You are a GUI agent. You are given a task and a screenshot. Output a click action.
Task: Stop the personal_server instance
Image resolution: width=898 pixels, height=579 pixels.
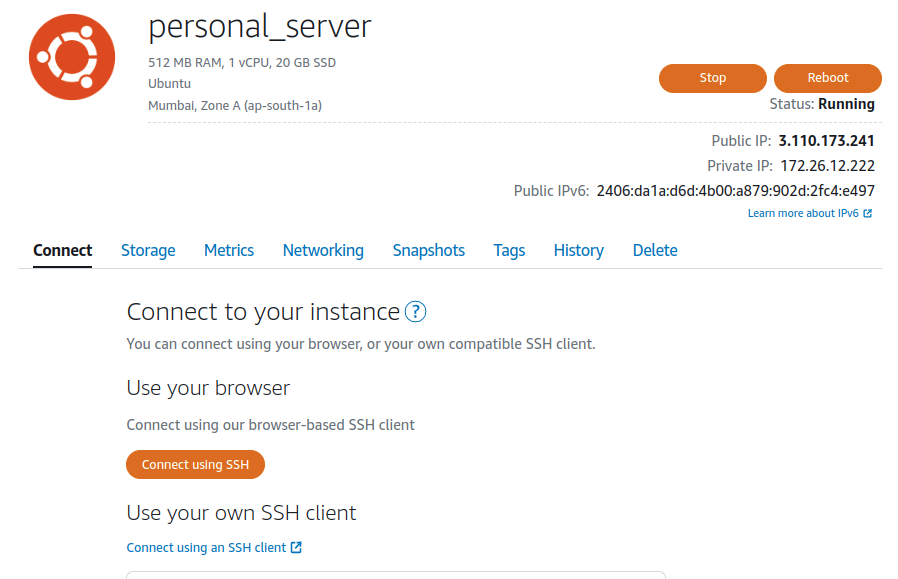[x=712, y=78]
